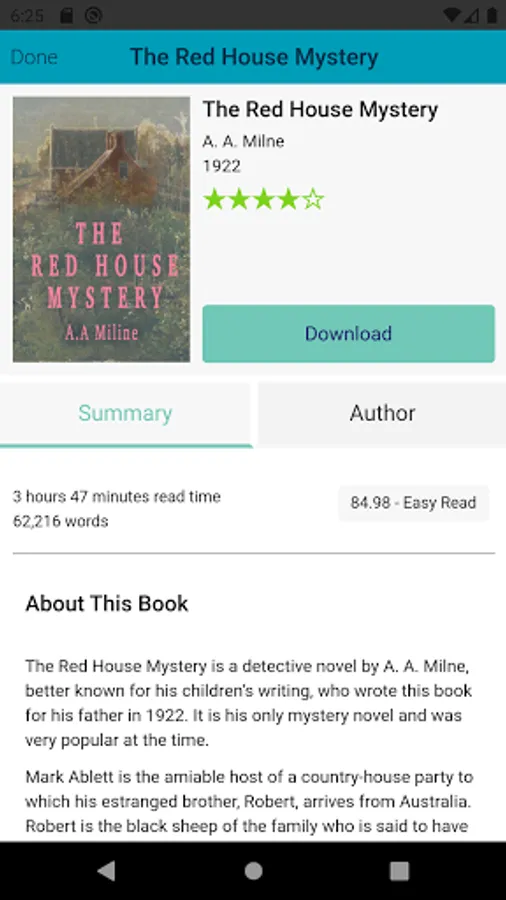Image resolution: width=506 pixels, height=900 pixels.
Task: Tap Done in the header
Action: tap(34, 57)
